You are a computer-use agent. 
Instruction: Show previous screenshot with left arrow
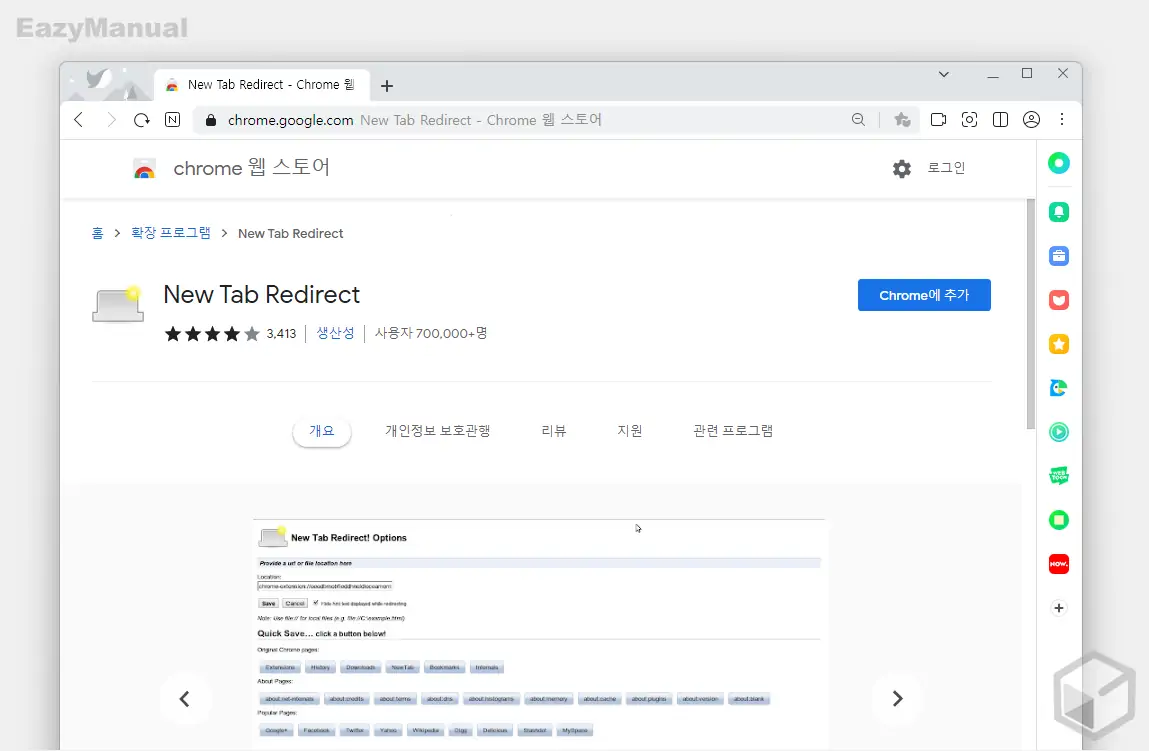tap(185, 699)
